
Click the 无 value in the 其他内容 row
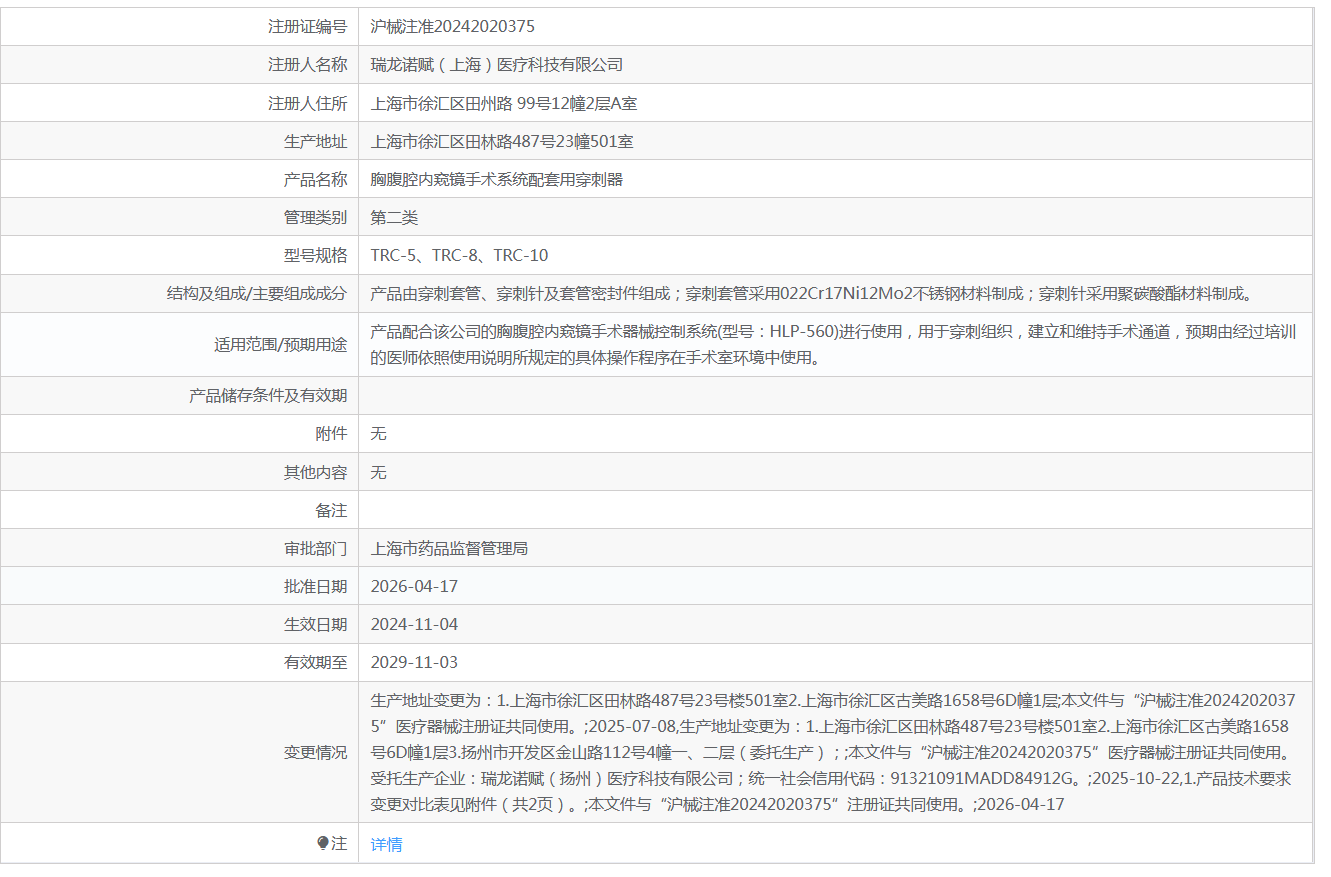379,472
